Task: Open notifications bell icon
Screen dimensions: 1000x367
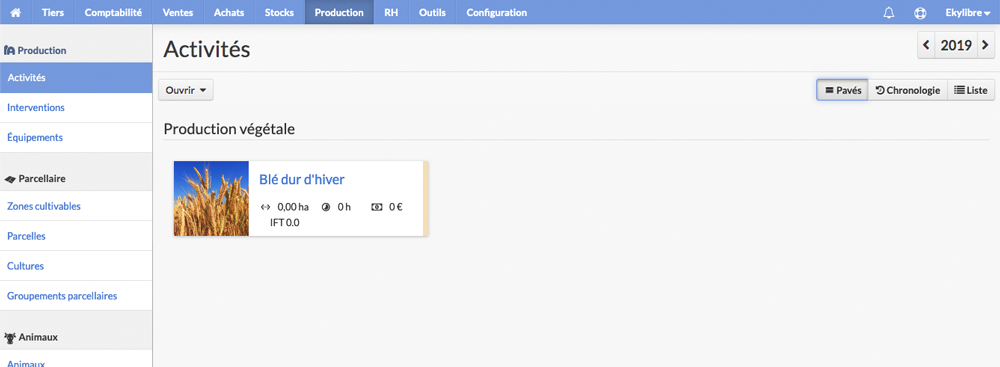Action: tap(889, 13)
